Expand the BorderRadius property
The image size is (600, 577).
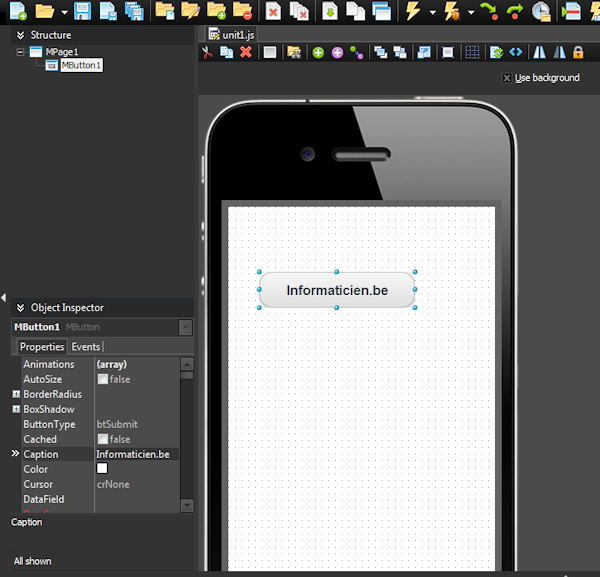[16, 395]
